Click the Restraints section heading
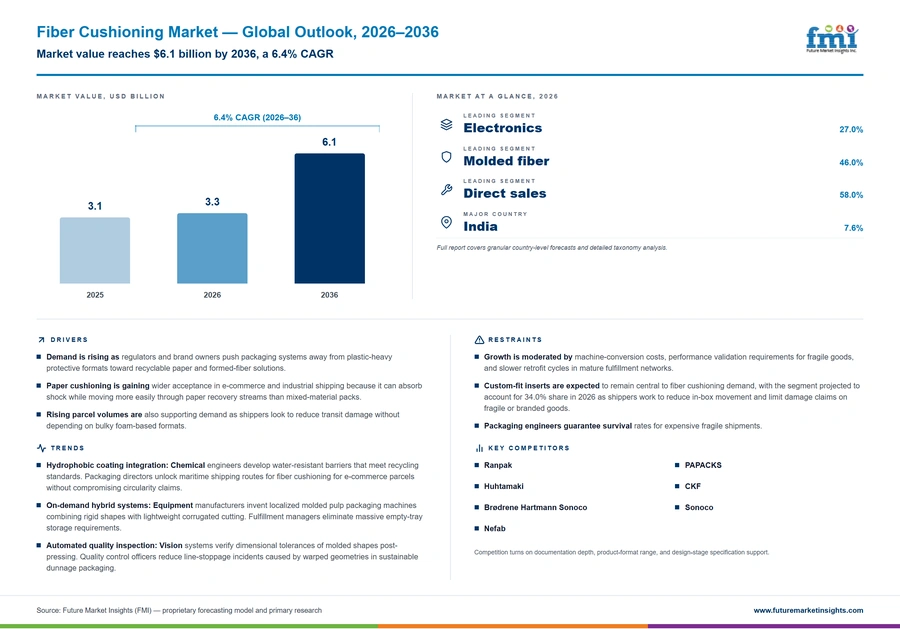 [x=515, y=340]
